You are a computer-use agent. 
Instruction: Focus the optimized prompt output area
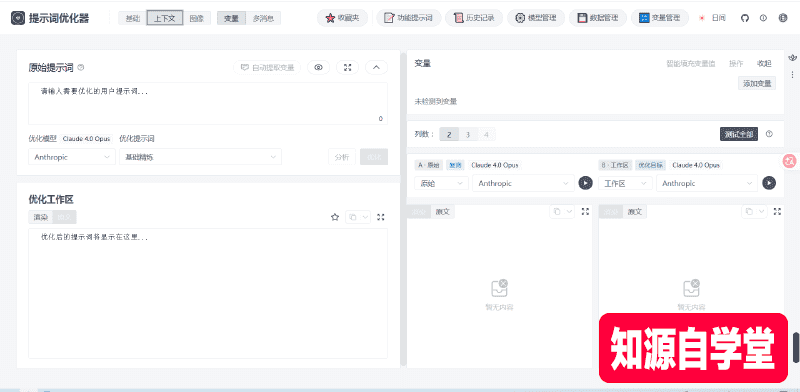click(x=208, y=293)
